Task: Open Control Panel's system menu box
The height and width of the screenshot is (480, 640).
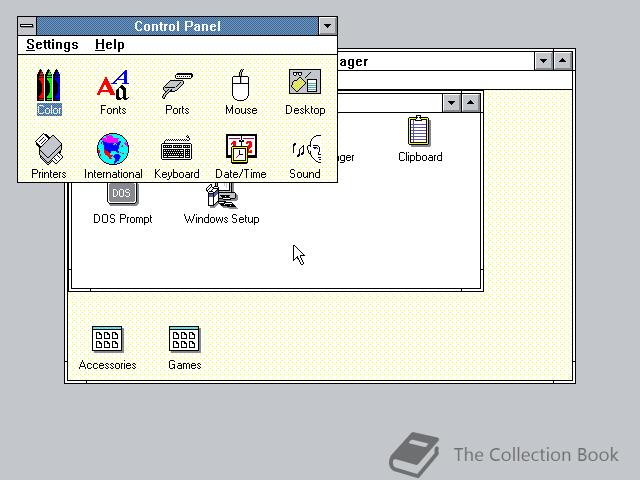Action: 27,26
